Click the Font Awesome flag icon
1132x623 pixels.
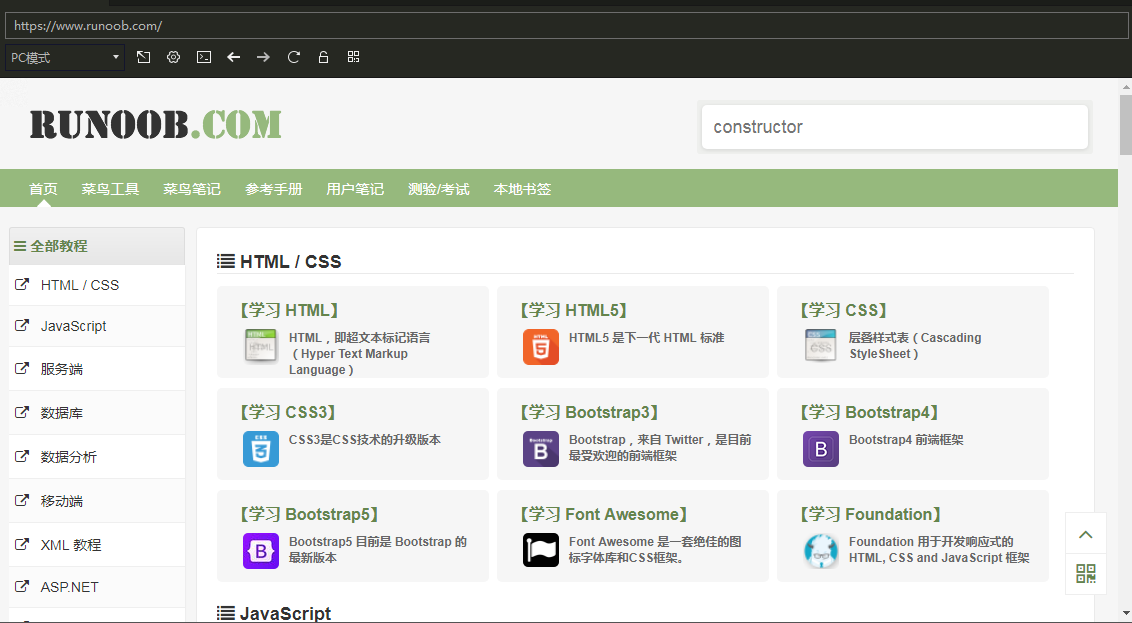tap(541, 551)
